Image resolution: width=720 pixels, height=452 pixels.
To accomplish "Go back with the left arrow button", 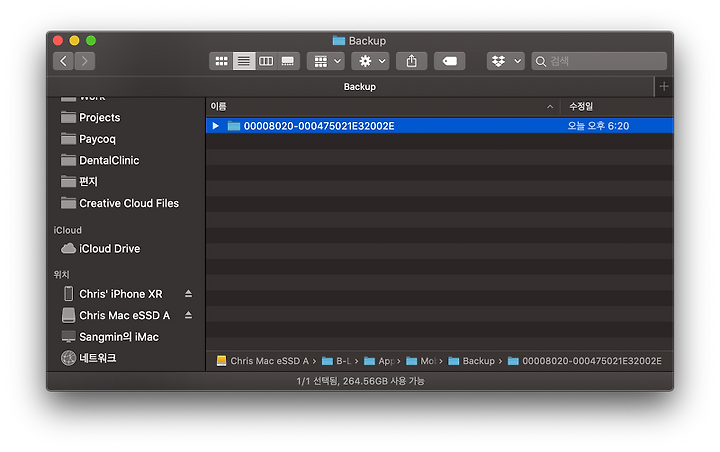I will 63,61.
